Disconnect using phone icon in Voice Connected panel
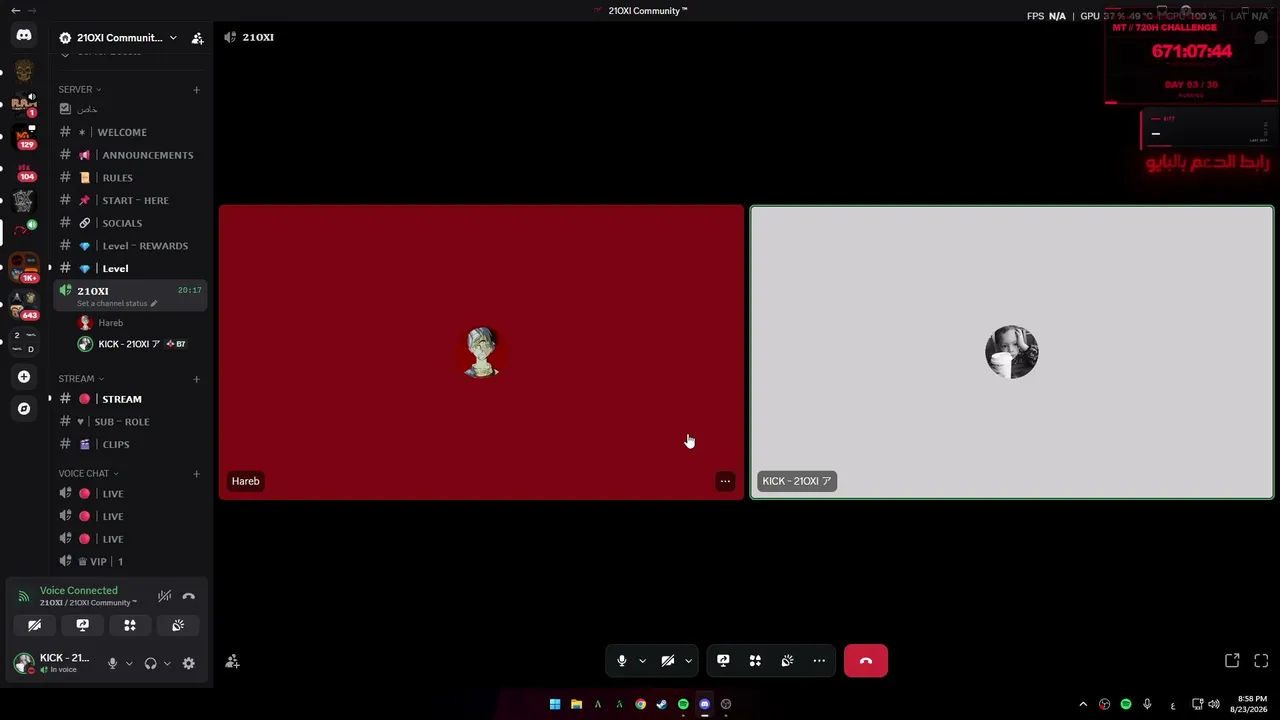 coord(188,596)
